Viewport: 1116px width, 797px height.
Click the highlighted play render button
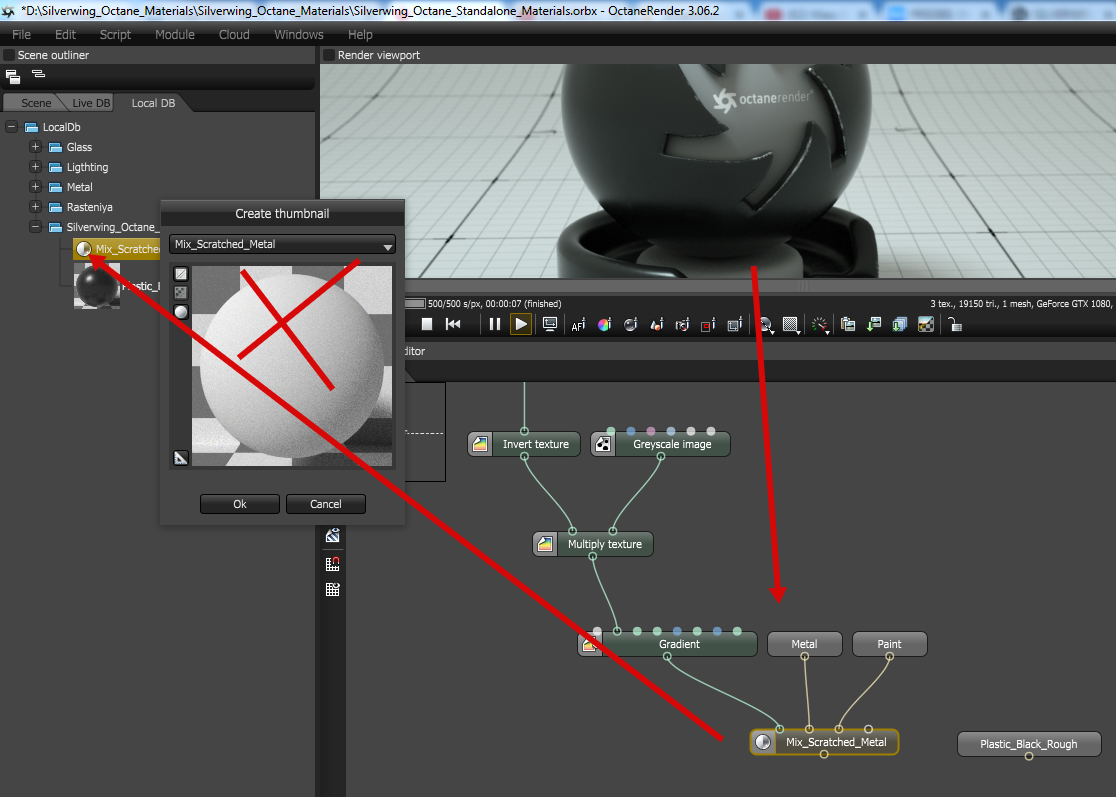click(521, 324)
